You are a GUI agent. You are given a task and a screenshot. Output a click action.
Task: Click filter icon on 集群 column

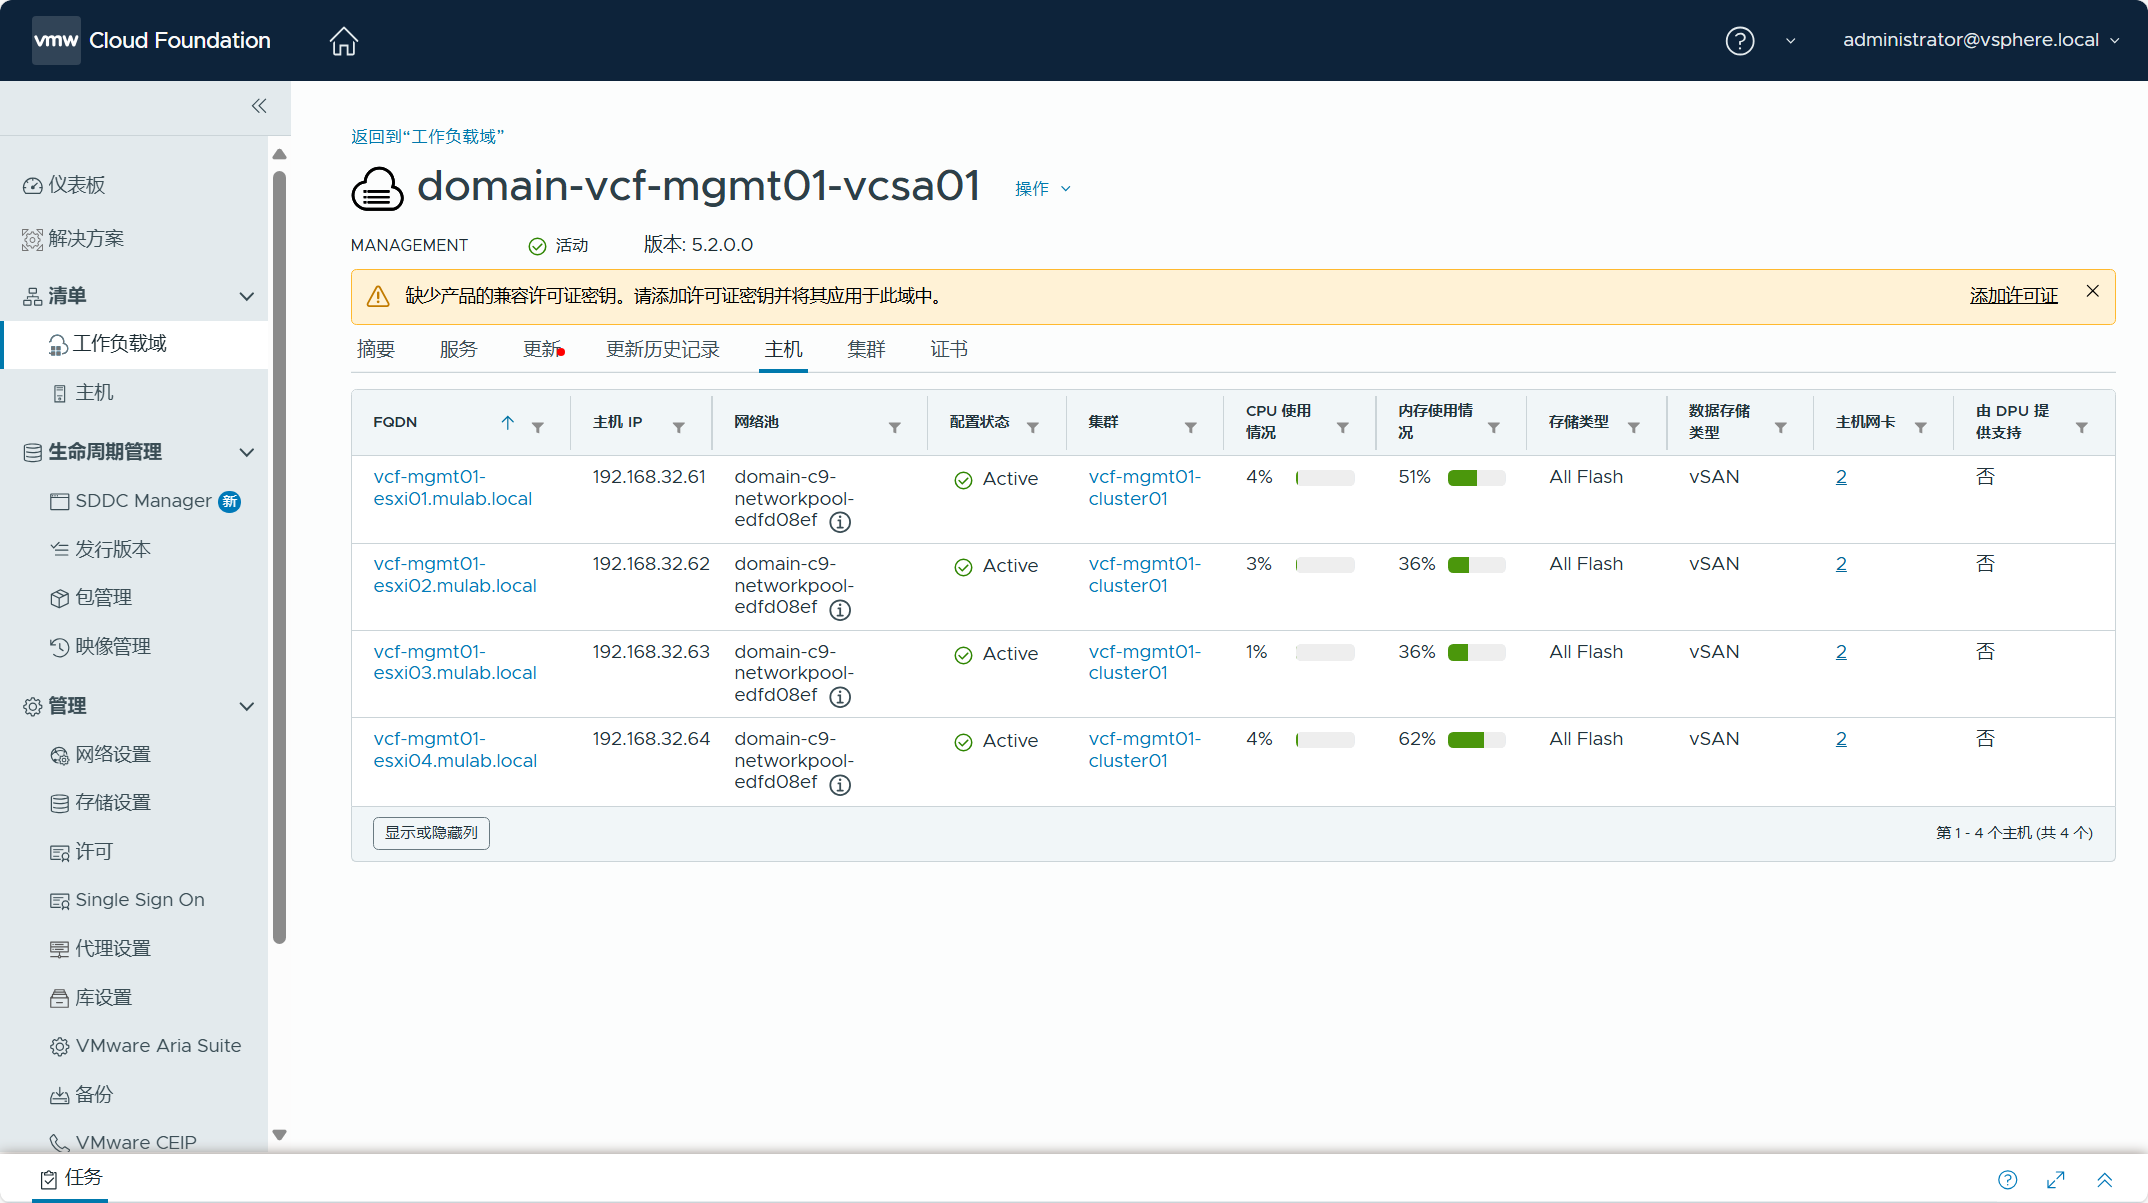[x=1190, y=428]
